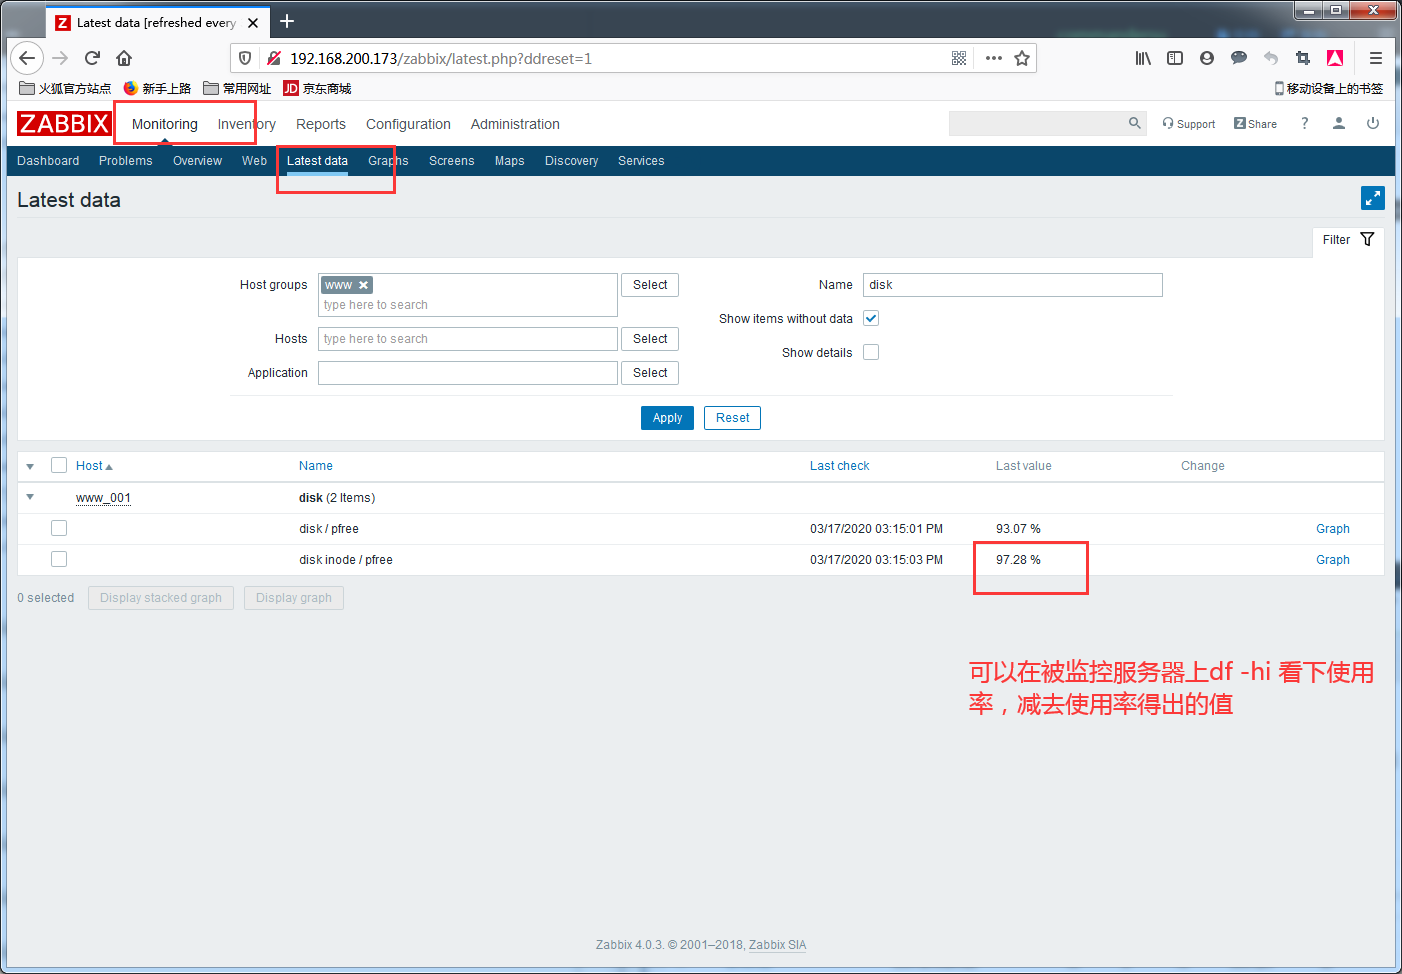This screenshot has width=1402, height=974.
Task: Open tracking protection shield icon
Action: [x=245, y=58]
